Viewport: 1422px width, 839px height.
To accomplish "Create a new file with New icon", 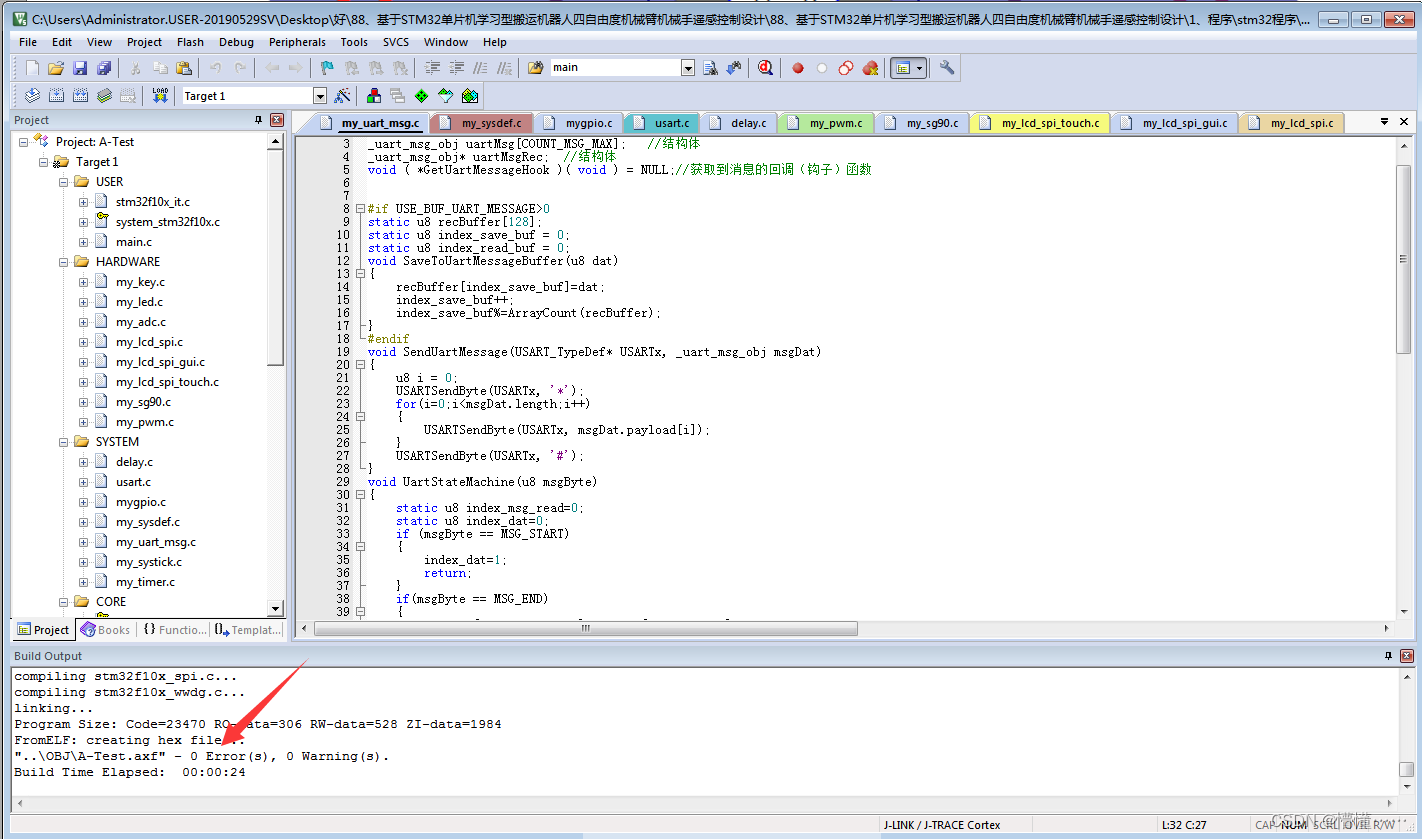I will point(32,68).
